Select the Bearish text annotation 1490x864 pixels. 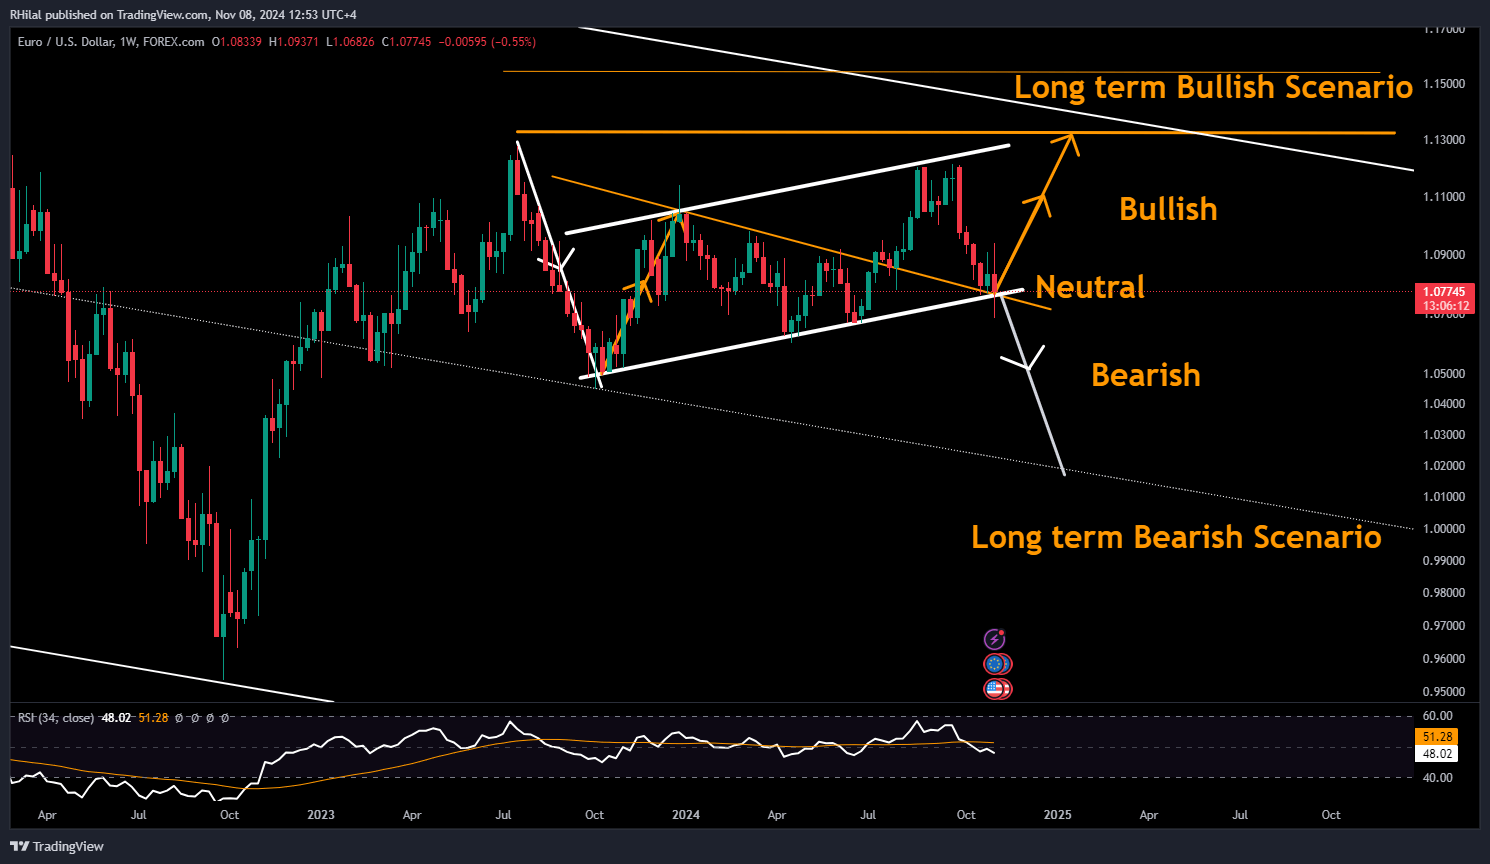click(x=1146, y=375)
